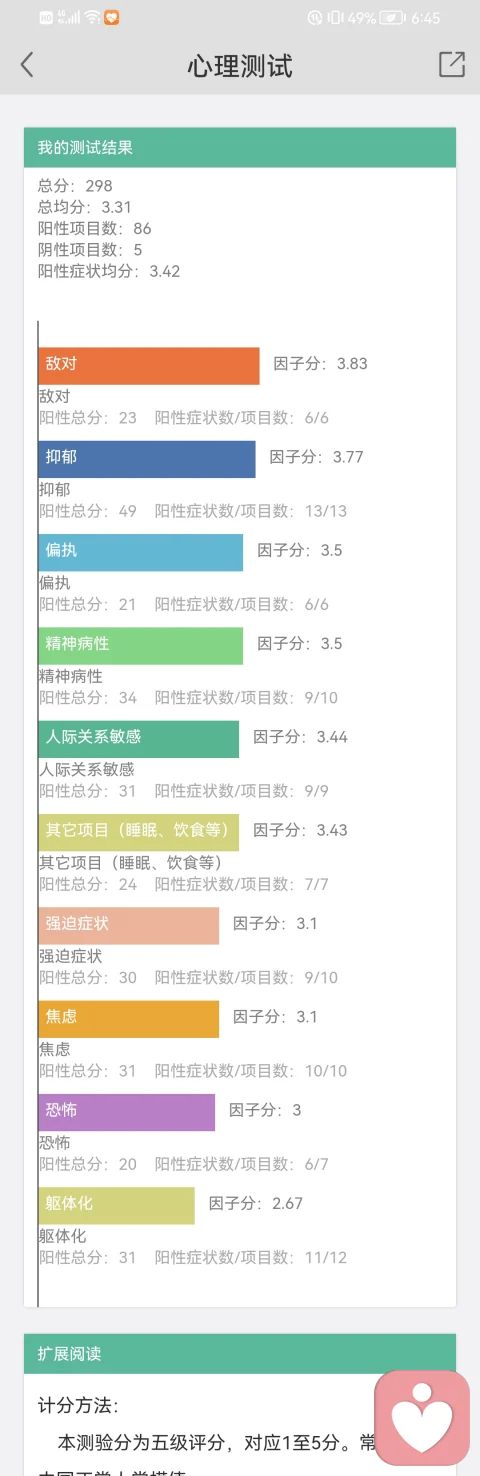The width and height of the screenshot is (480, 1476).
Task: Select the orange 焦虑 bar
Action: 129,1019
